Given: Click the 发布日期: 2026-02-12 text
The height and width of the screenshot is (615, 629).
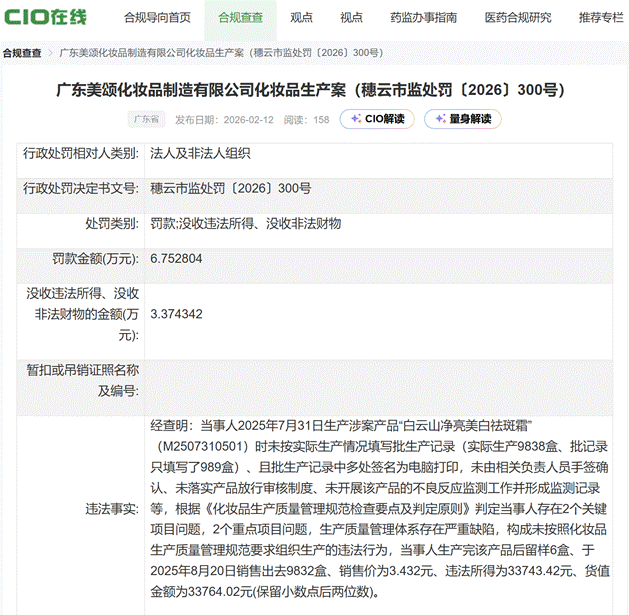Looking at the screenshot, I should click(x=224, y=120).
